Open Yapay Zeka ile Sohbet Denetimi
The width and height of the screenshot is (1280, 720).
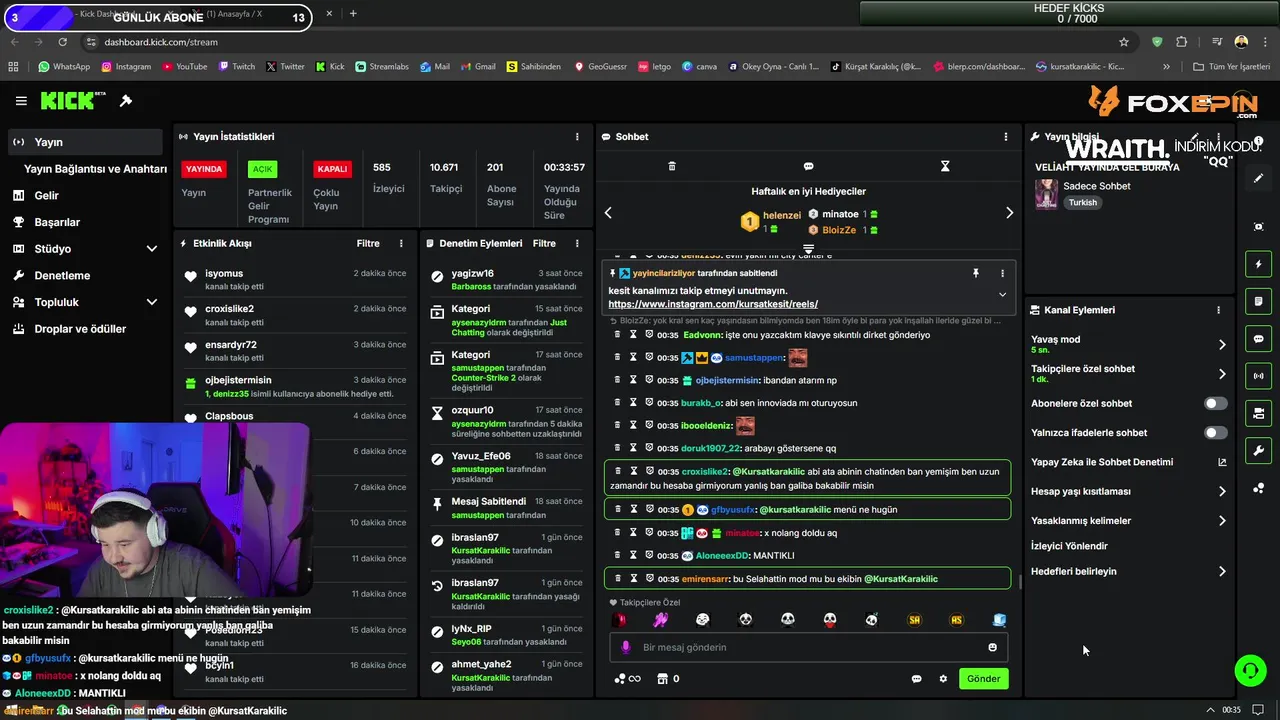[1129, 462]
